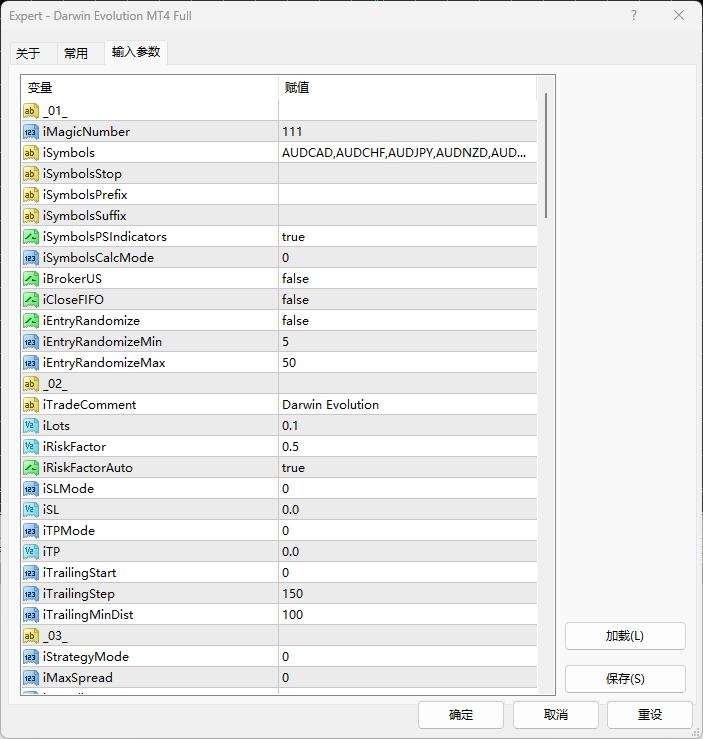
Task: Click the boolean icon beside iRiskFactorAuto
Action: point(31,468)
